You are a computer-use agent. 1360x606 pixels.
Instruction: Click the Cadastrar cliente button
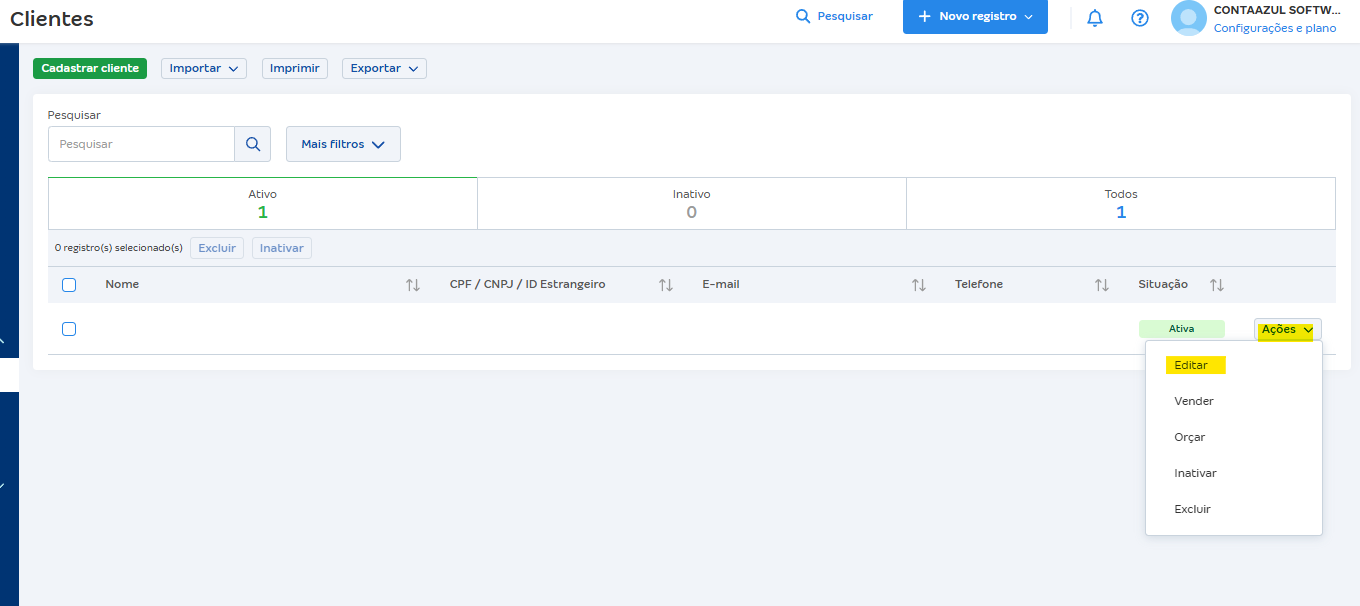pyautogui.click(x=90, y=68)
